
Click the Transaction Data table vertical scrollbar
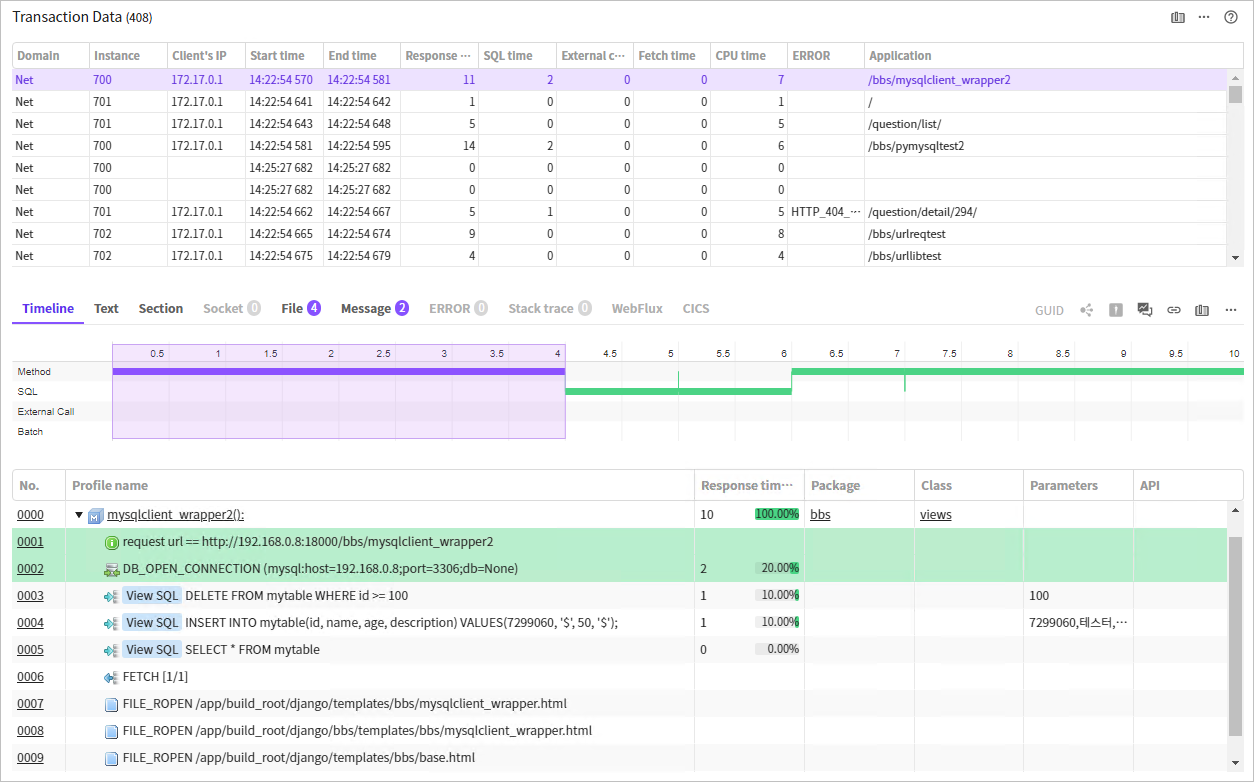pyautogui.click(x=1235, y=96)
